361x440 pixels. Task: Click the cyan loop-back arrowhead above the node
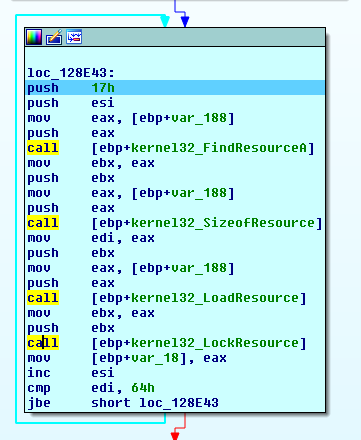[x=165, y=21]
